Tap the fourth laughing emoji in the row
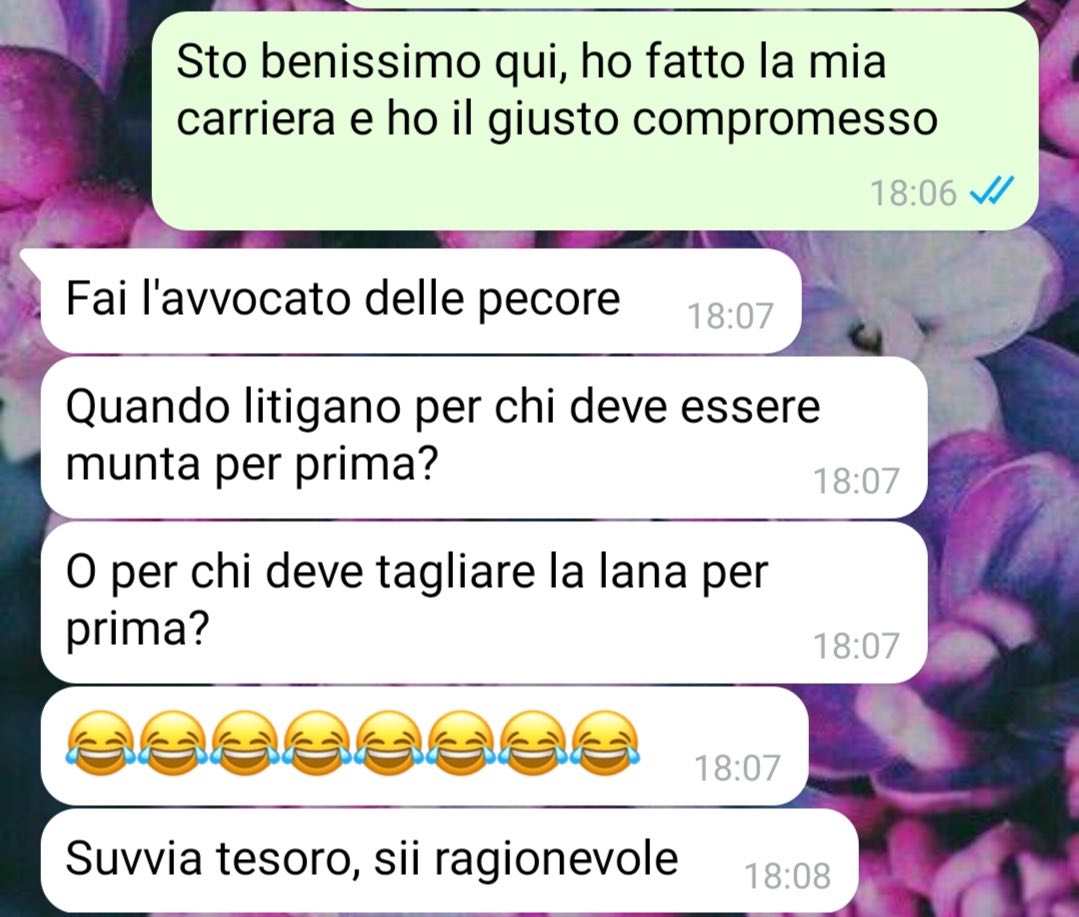Screen dimensions: 1079x917 [x=317, y=744]
